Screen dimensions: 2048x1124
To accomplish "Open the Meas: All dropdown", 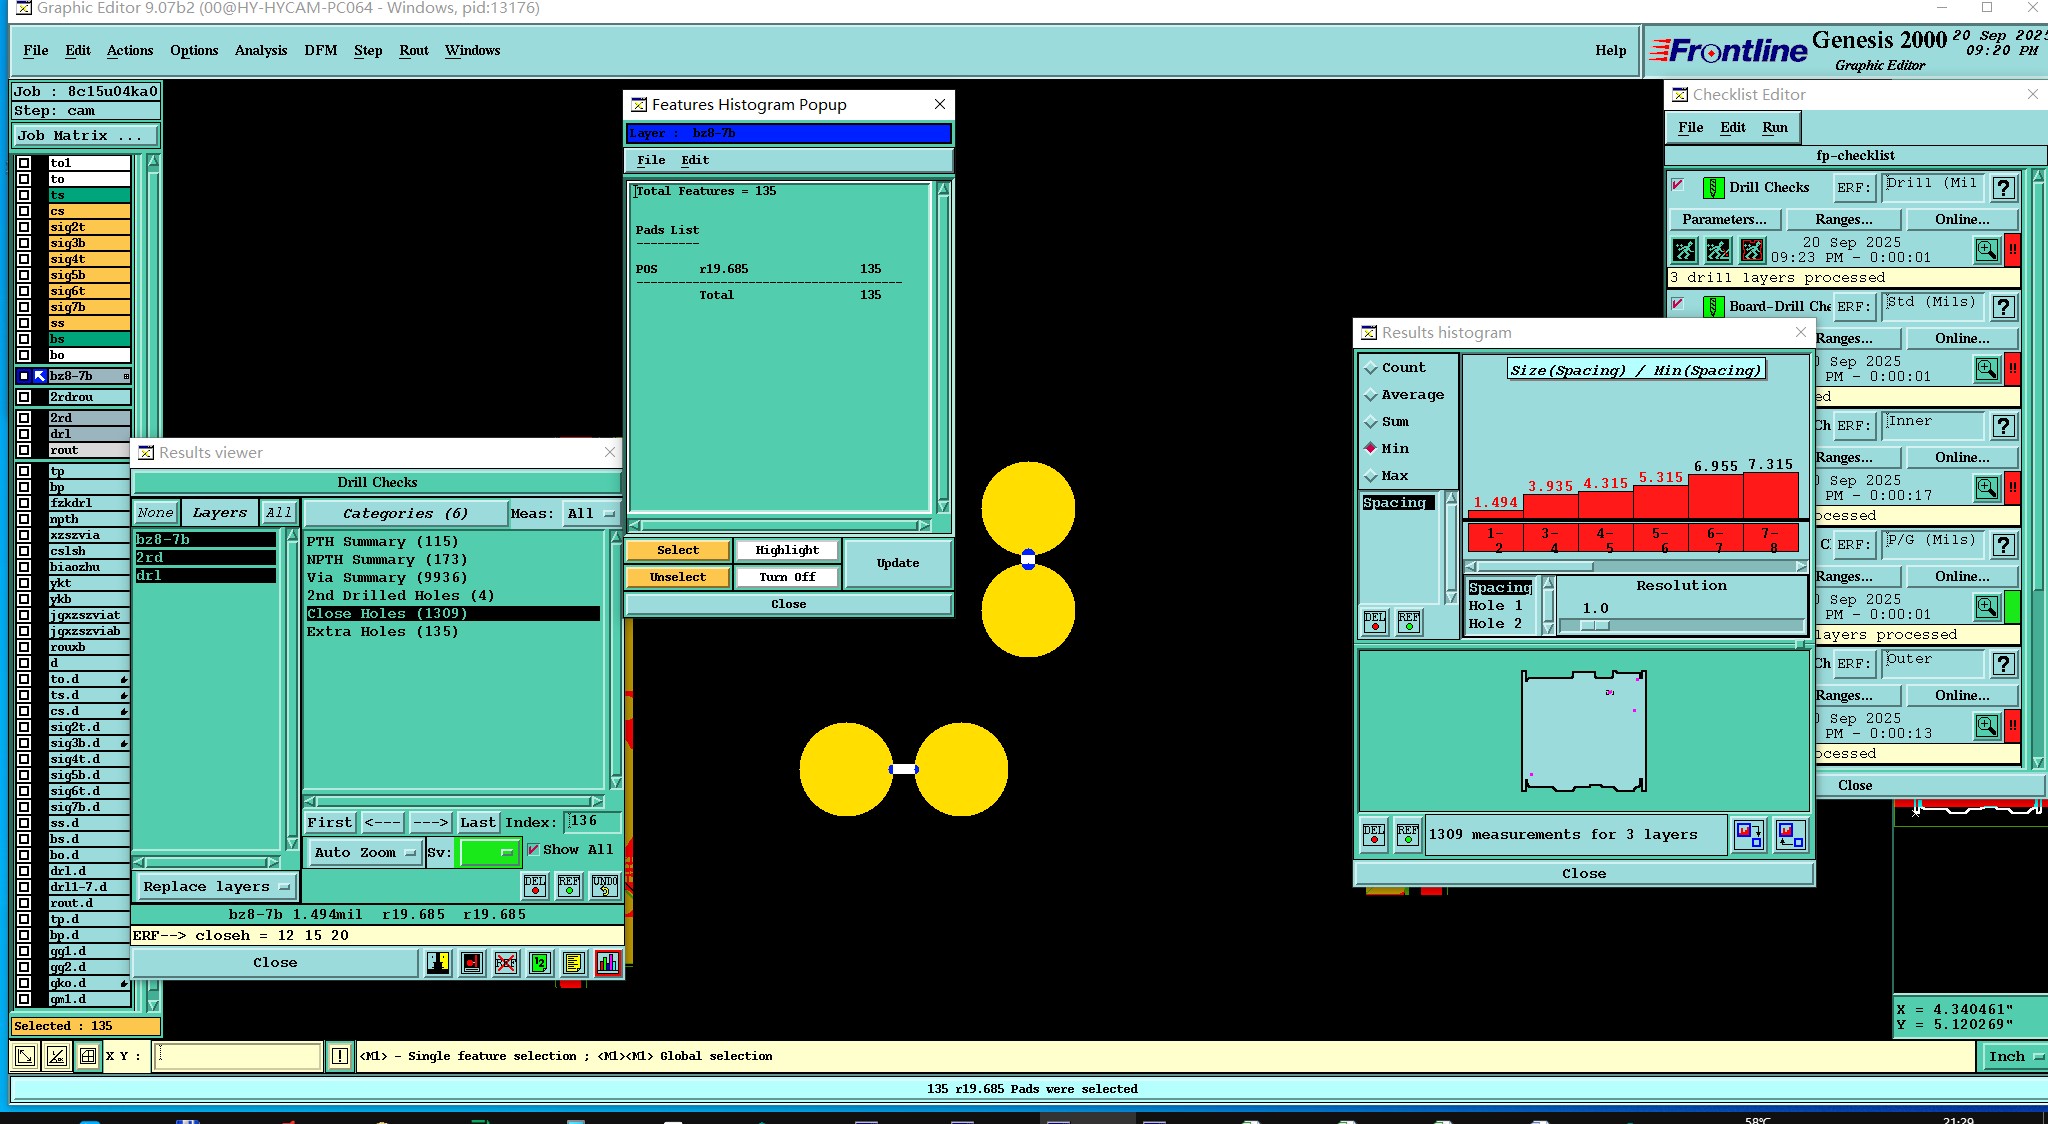I will (590, 513).
